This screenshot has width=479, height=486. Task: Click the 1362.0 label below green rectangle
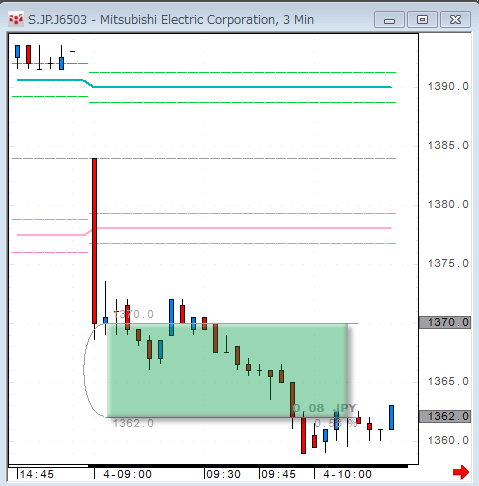(133, 423)
